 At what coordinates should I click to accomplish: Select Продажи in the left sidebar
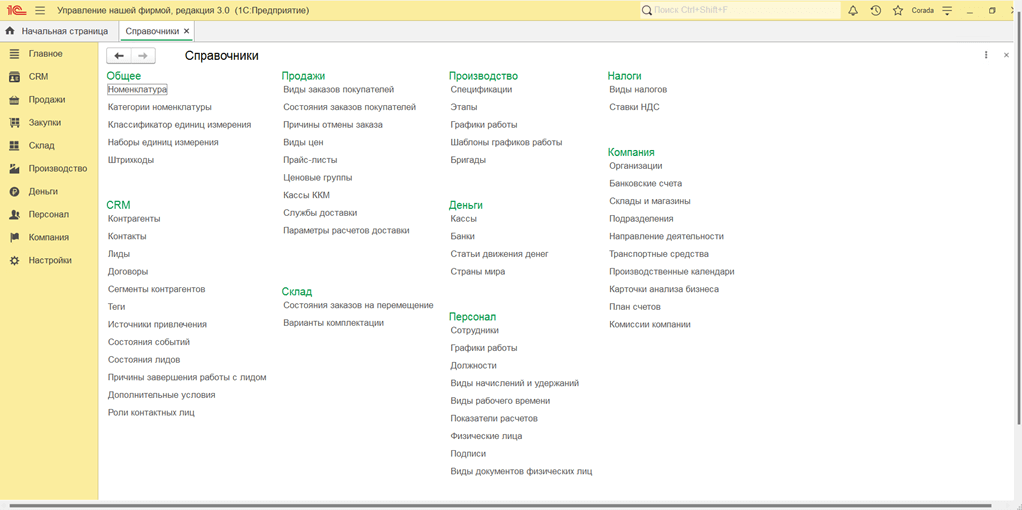pyautogui.click(x=47, y=100)
